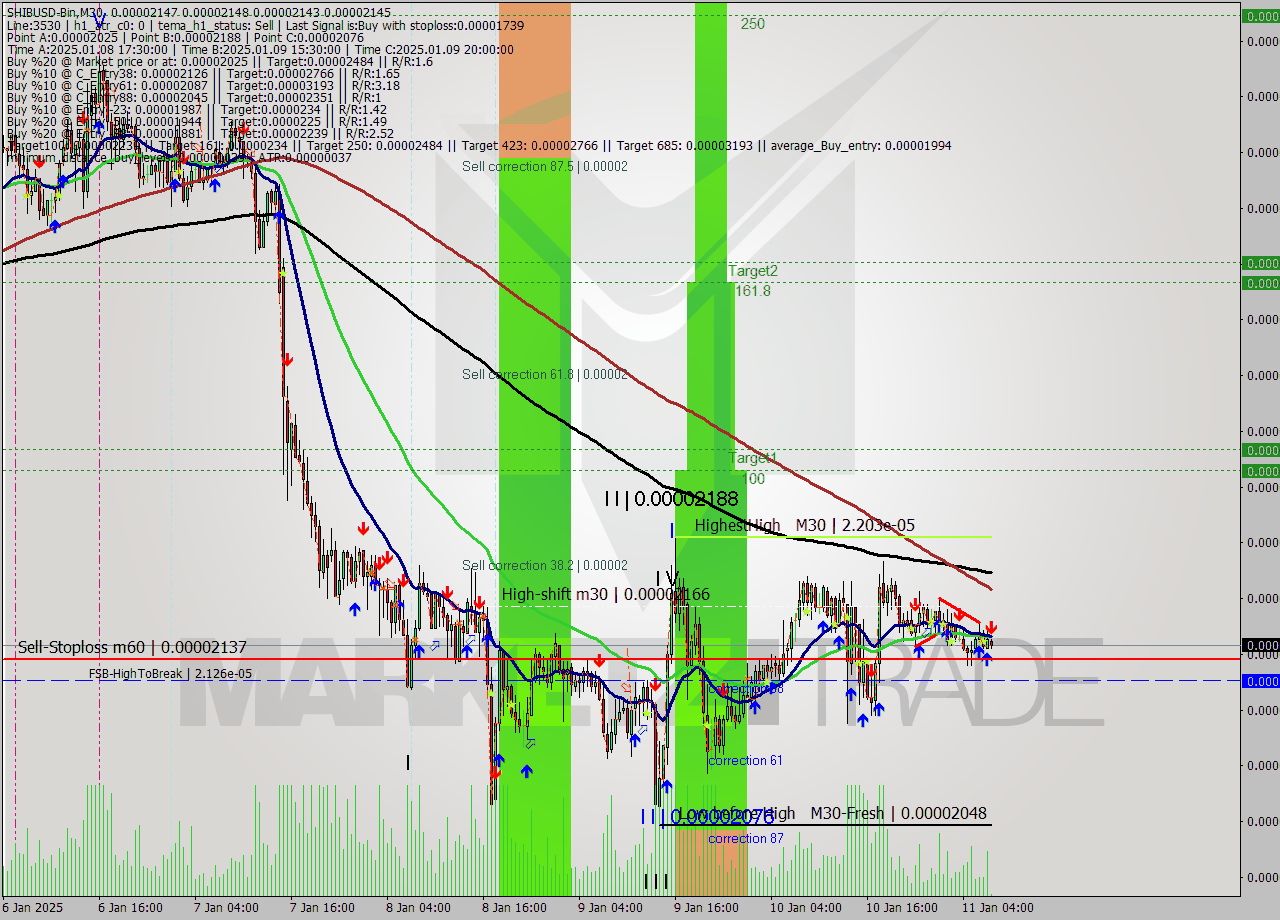
Task: Click the 'Sell-Stoploss m60 | 0.00002137' label
Action: click(132, 648)
